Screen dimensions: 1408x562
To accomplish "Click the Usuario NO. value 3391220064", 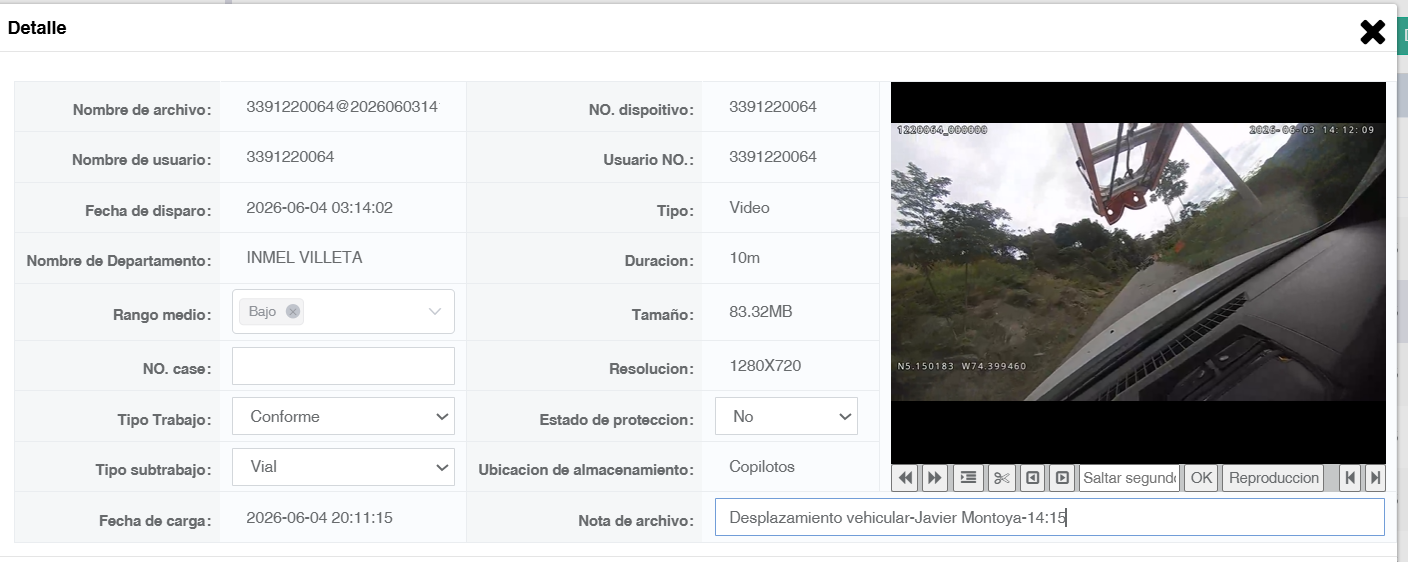I will 773,157.
